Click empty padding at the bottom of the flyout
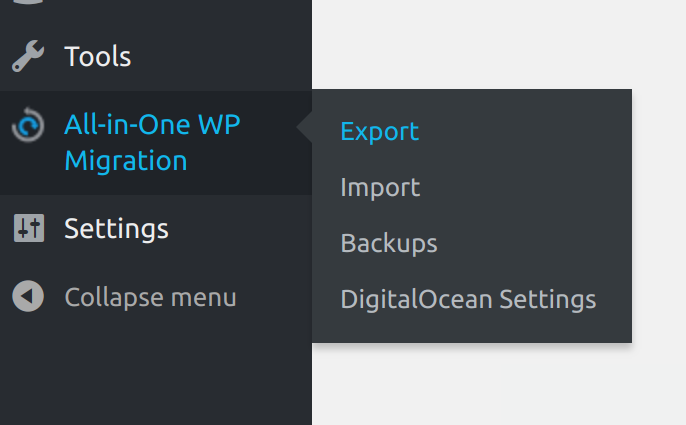This screenshot has height=425, width=686. click(472, 330)
